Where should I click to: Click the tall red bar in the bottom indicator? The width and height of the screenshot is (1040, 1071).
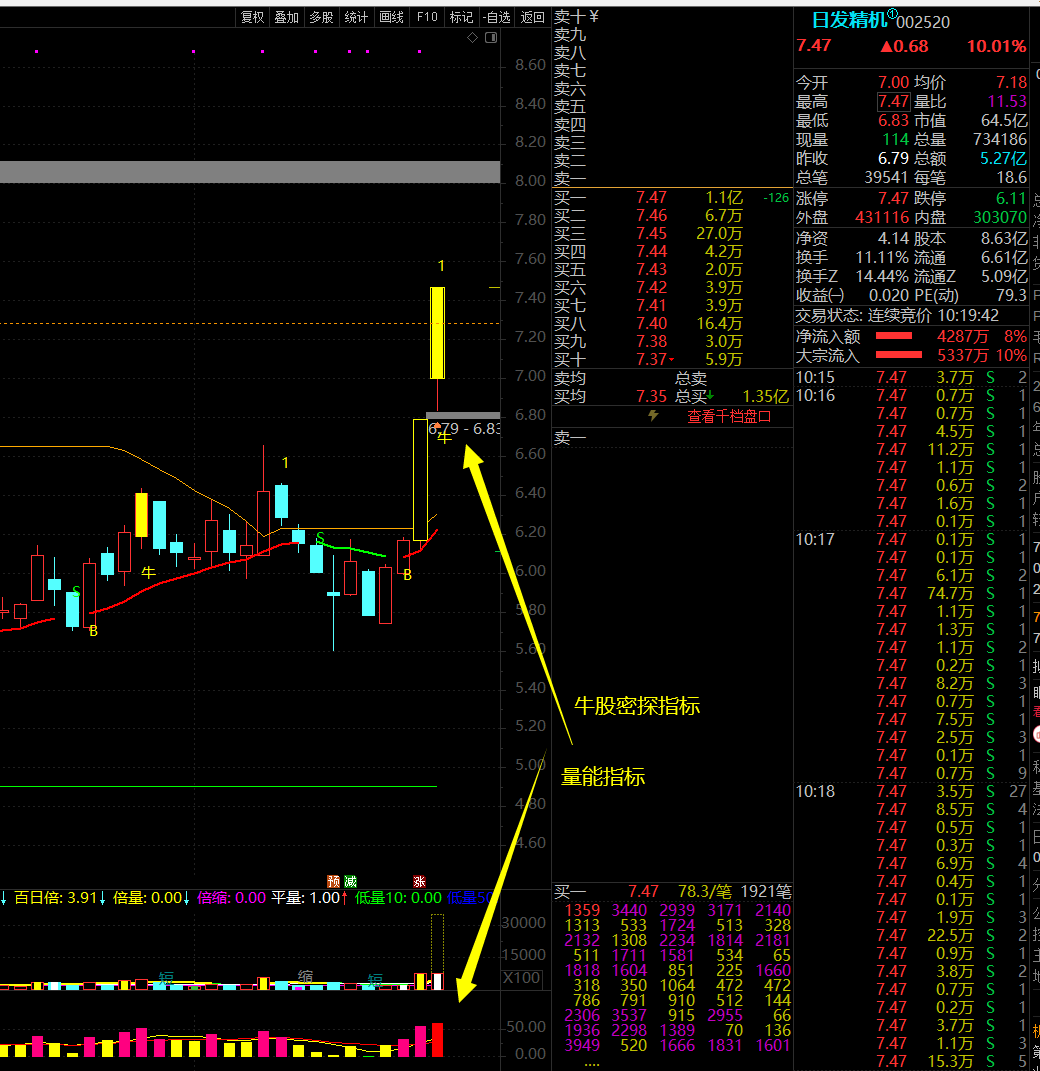click(437, 1040)
